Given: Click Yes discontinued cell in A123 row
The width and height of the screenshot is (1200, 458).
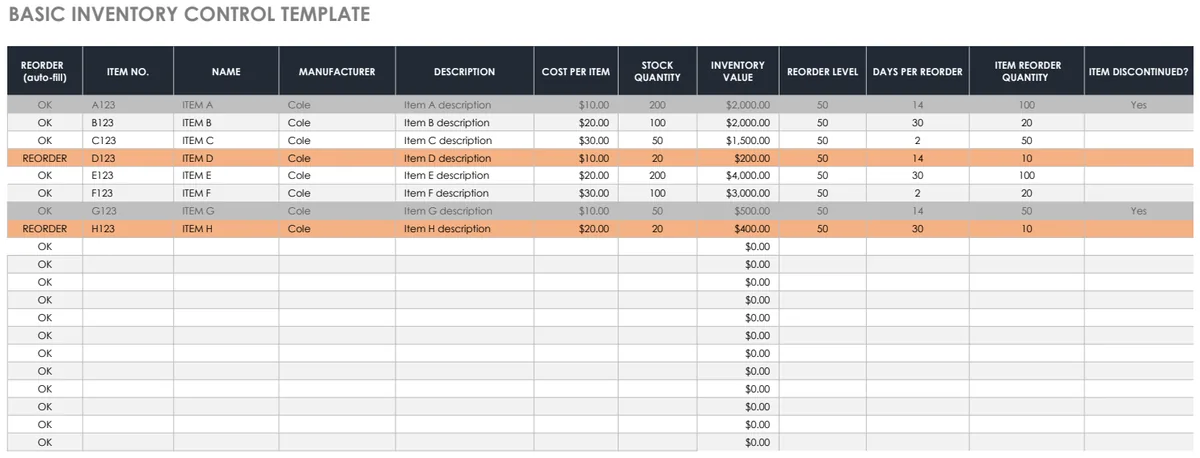Looking at the screenshot, I should (x=1138, y=104).
